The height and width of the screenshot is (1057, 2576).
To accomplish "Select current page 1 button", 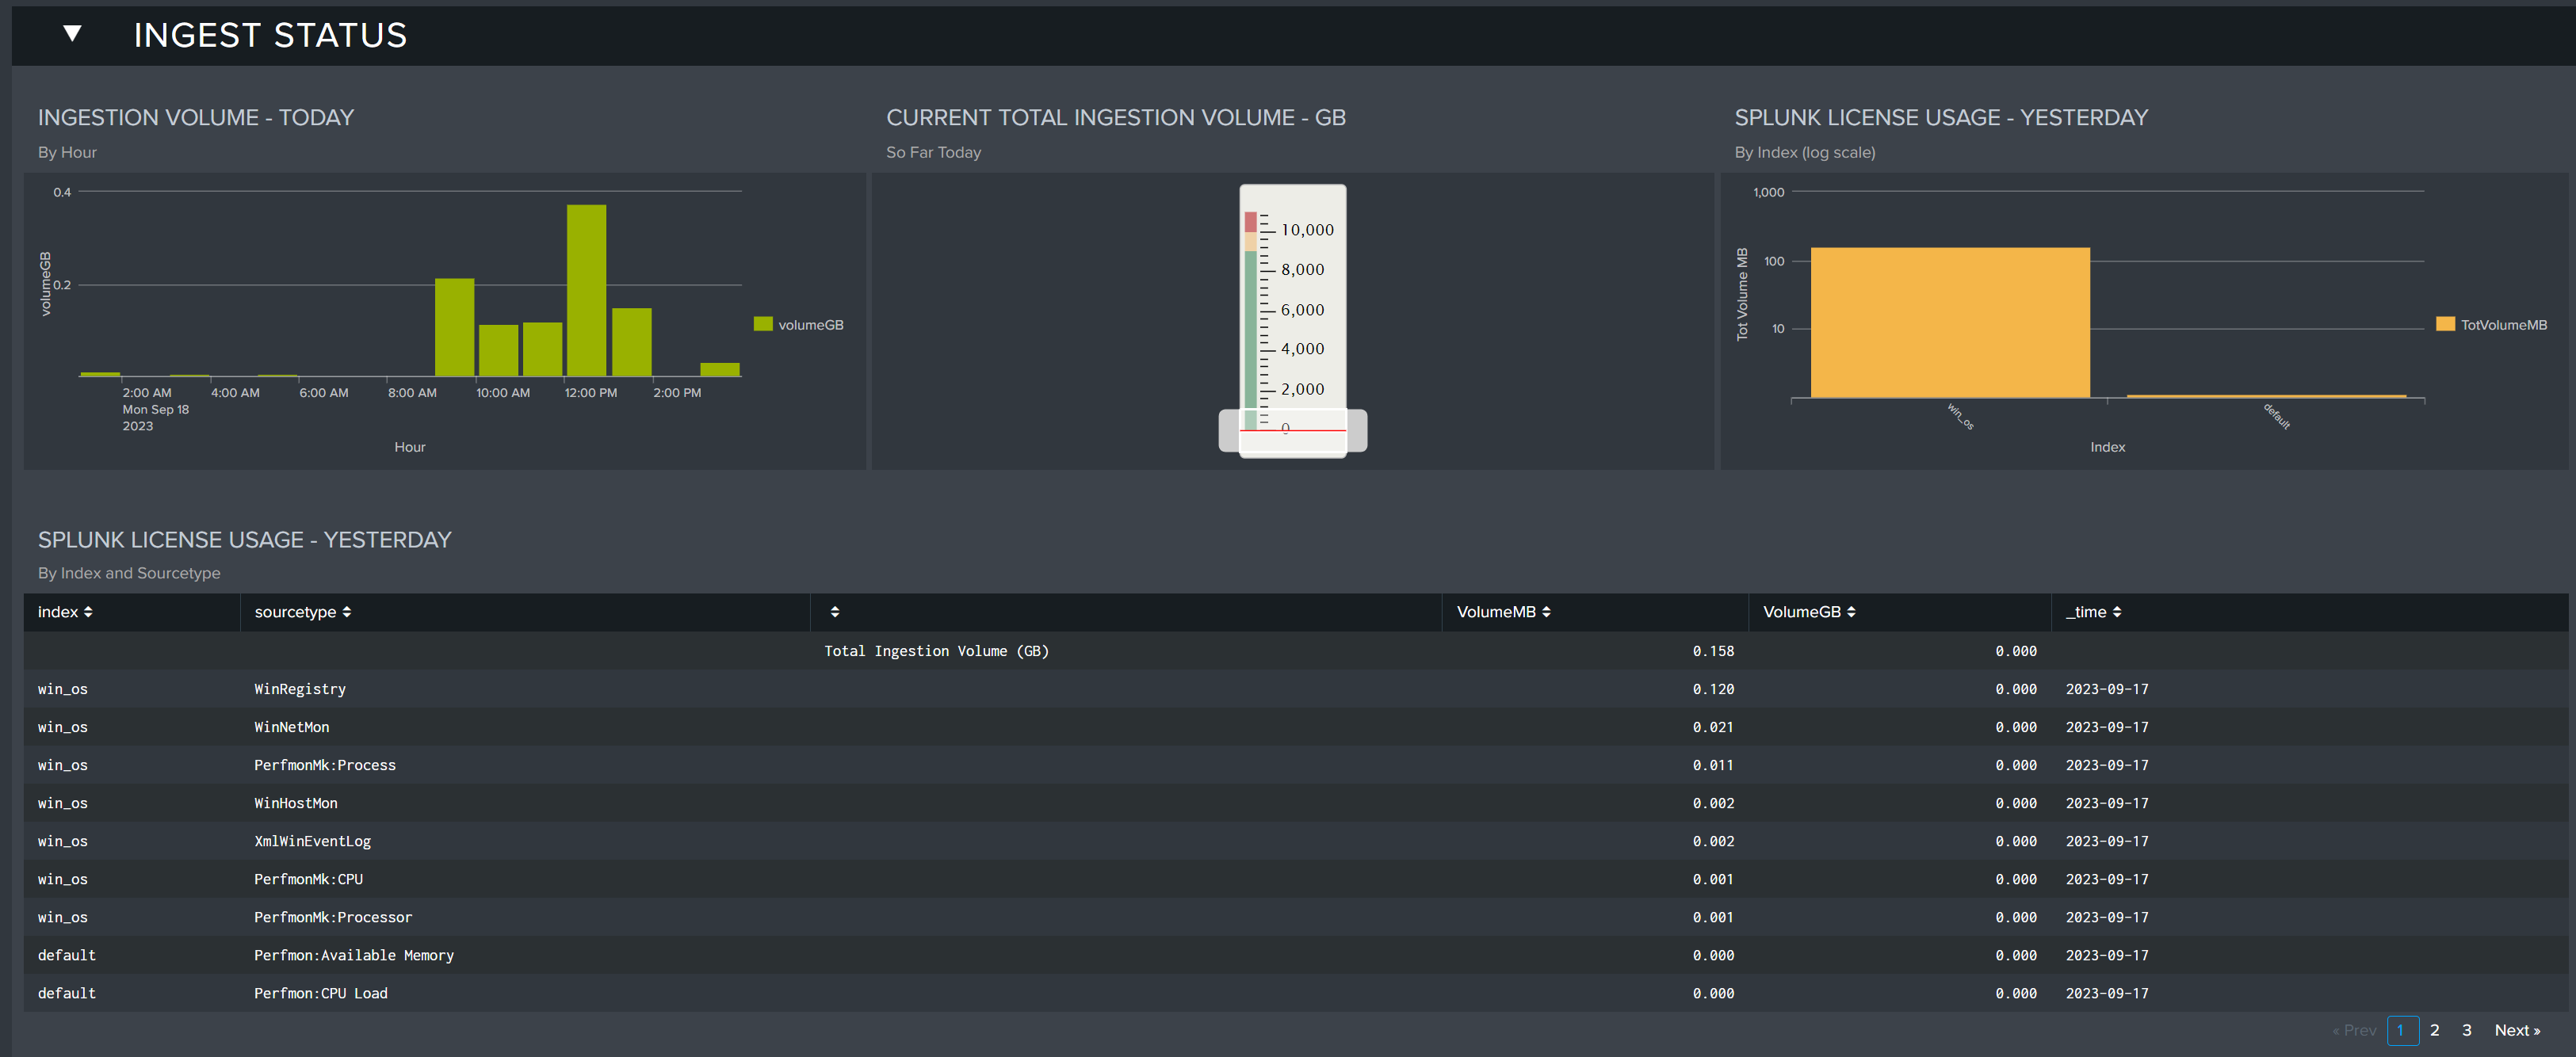I will (x=2402, y=1030).
